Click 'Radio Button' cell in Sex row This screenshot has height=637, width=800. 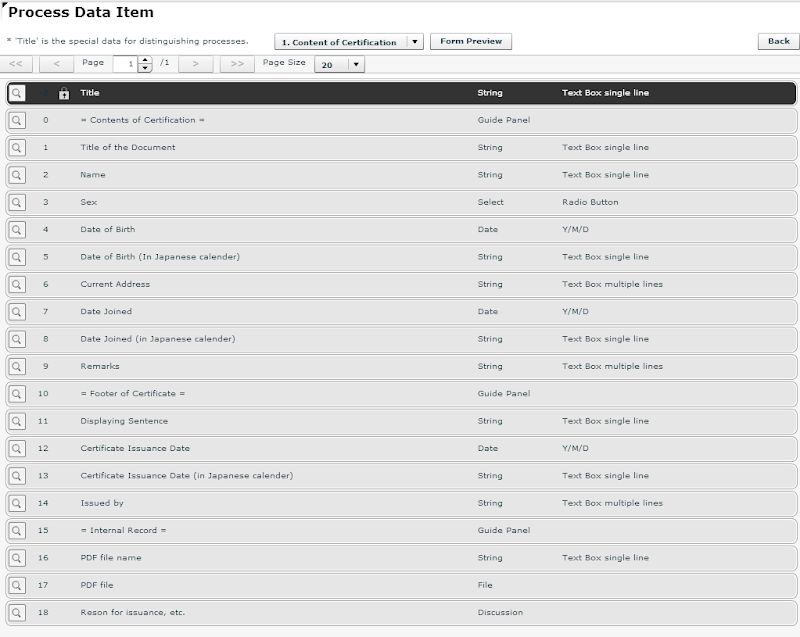coord(590,202)
